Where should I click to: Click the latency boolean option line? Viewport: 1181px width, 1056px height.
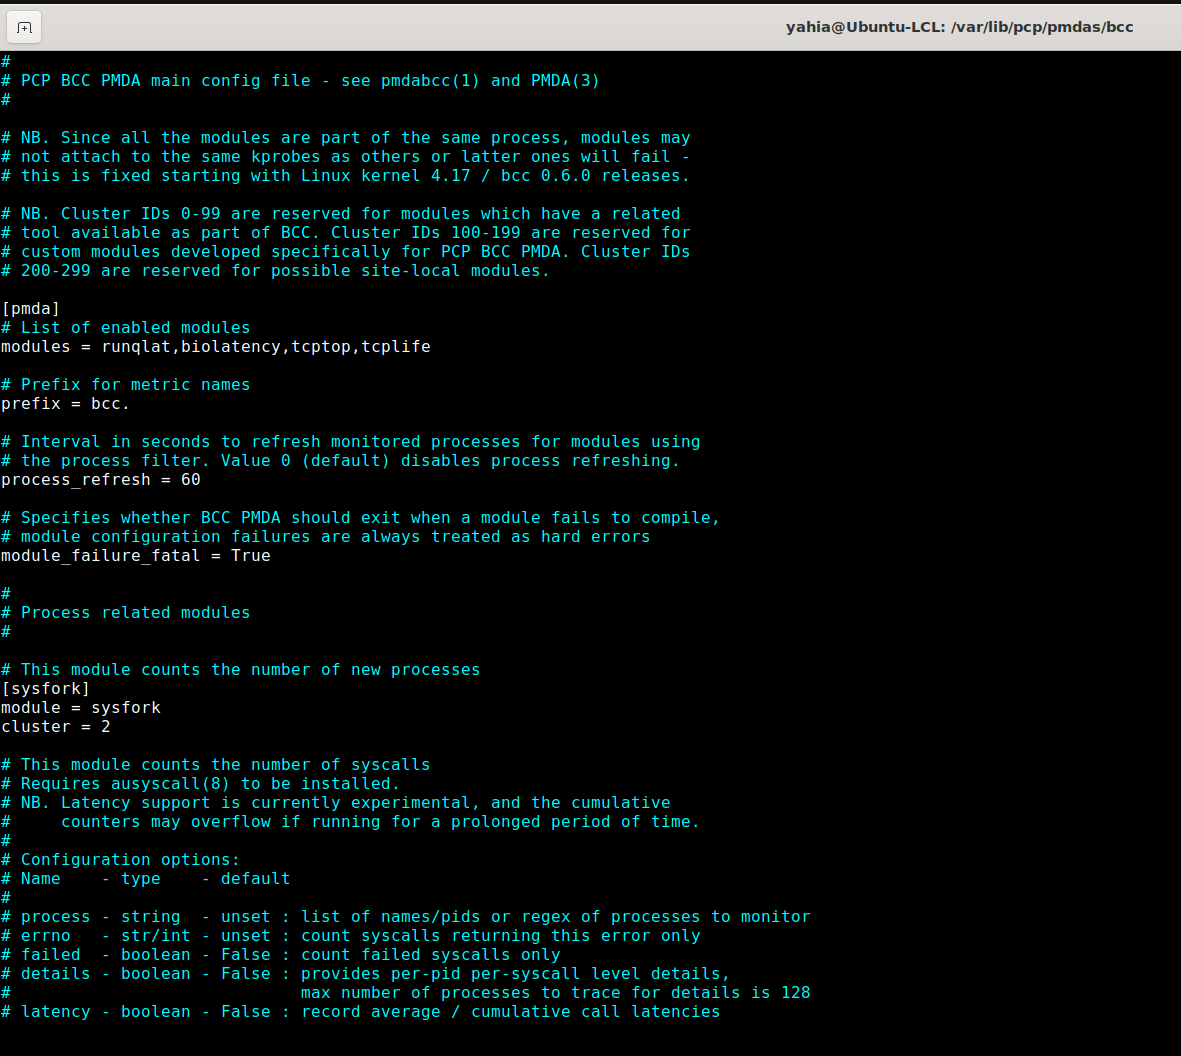pos(360,1011)
